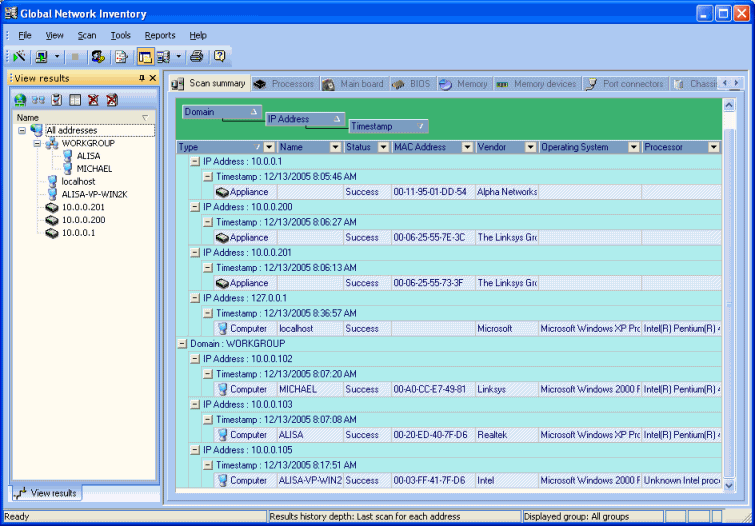Collapse Timestamp 12/13/2005 8:07:20 AM group
The width and height of the screenshot is (755, 526).
pos(208,374)
